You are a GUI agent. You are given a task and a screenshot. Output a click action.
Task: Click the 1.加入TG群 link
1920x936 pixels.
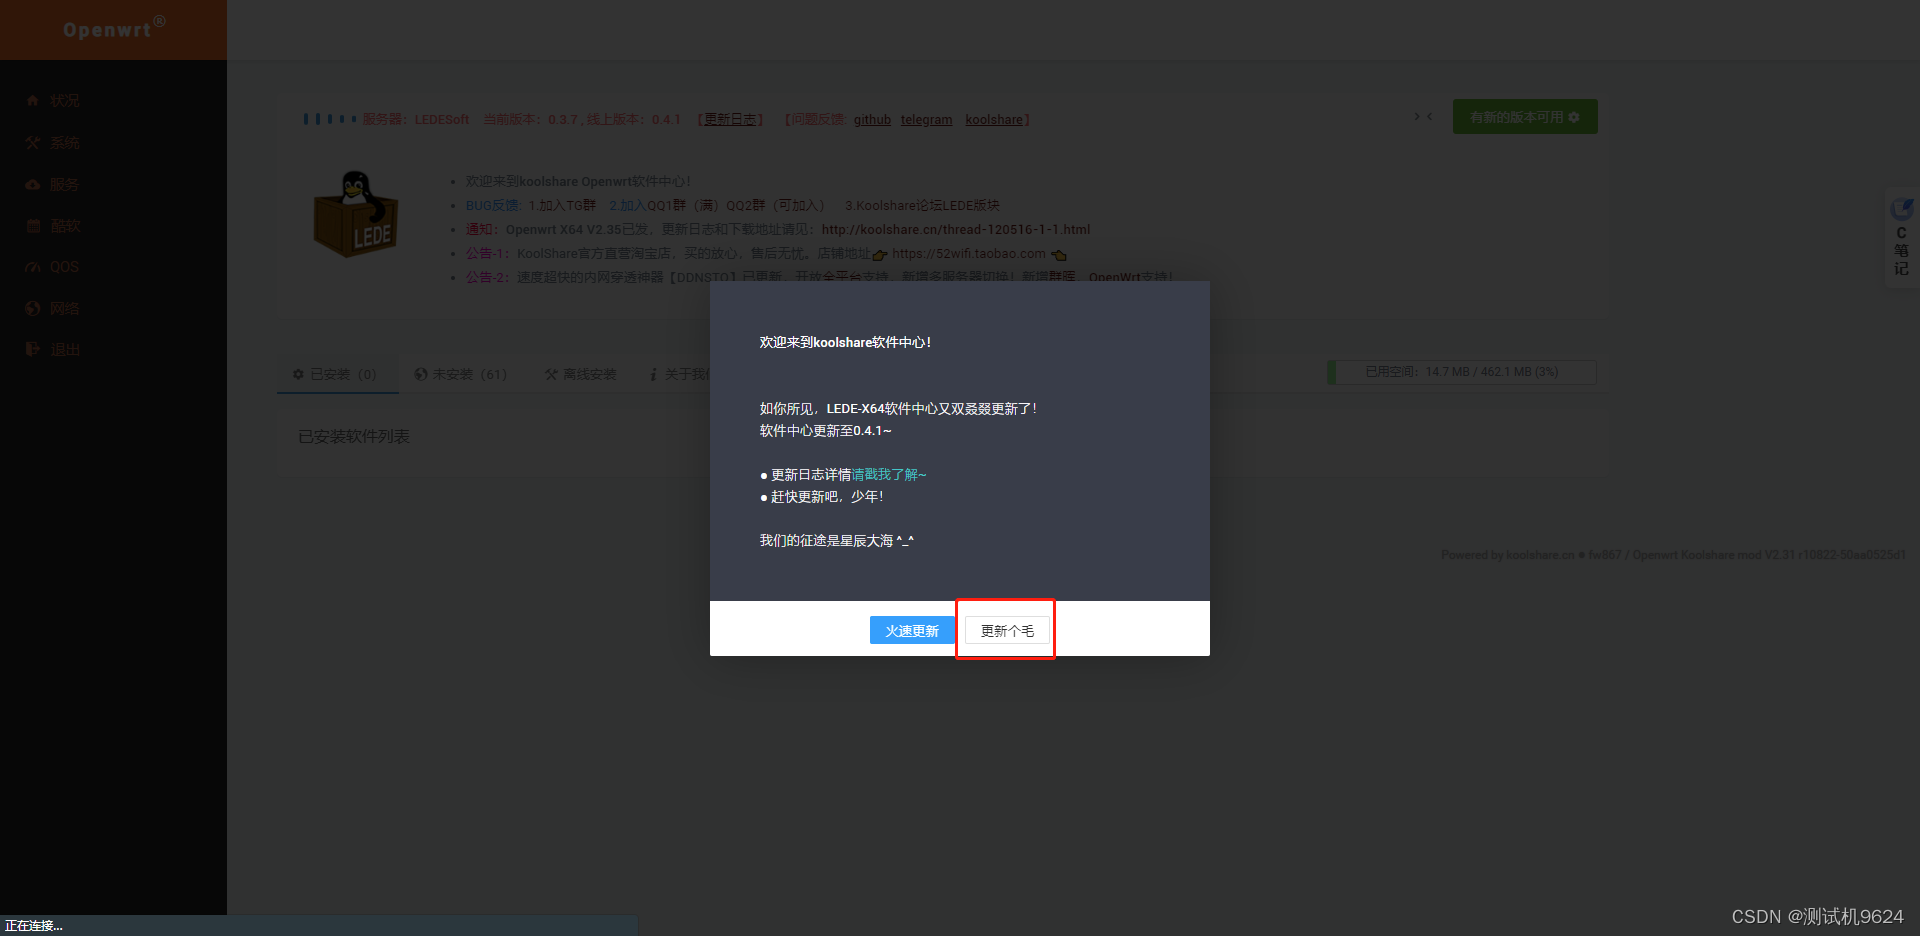pyautogui.click(x=562, y=205)
